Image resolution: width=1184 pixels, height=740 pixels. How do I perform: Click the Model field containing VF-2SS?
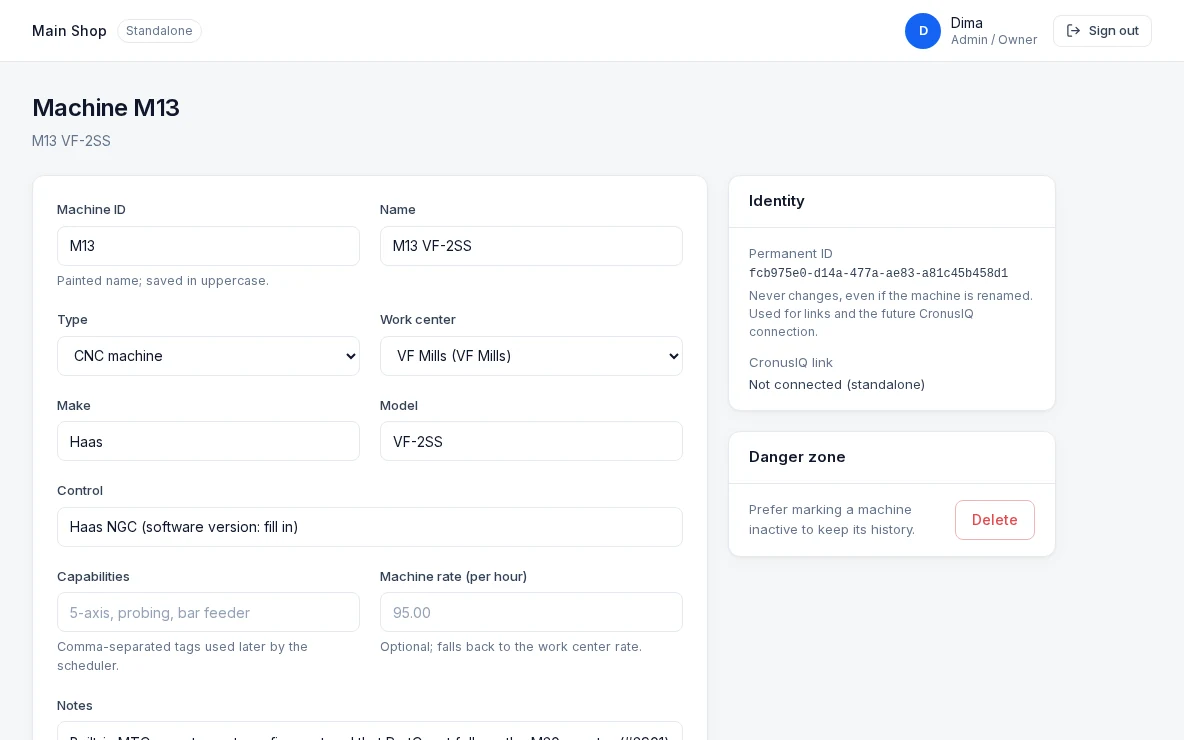[532, 441]
